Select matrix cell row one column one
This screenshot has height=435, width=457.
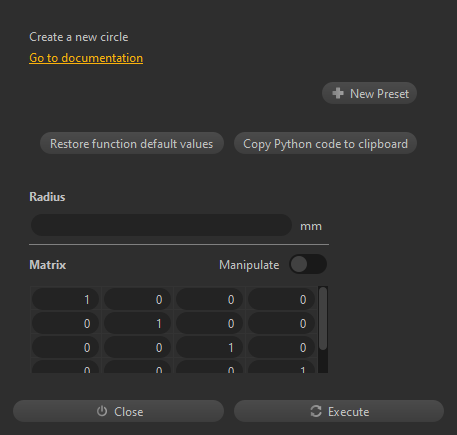click(x=65, y=299)
